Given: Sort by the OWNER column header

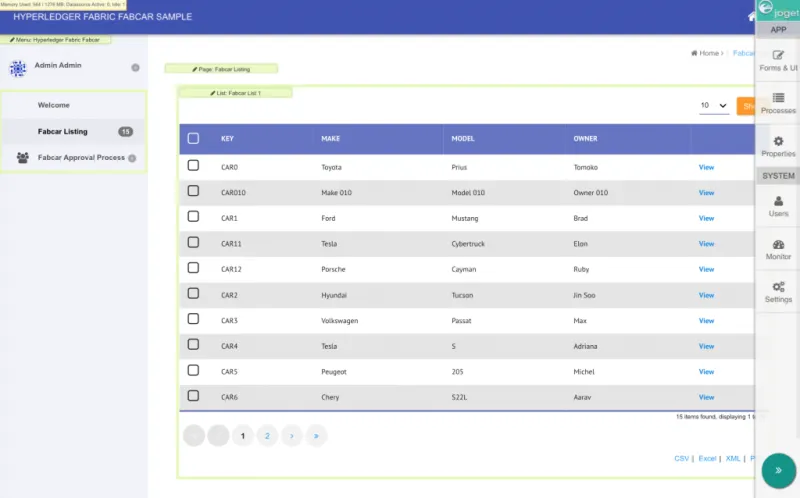Looking at the screenshot, I should (585, 139).
